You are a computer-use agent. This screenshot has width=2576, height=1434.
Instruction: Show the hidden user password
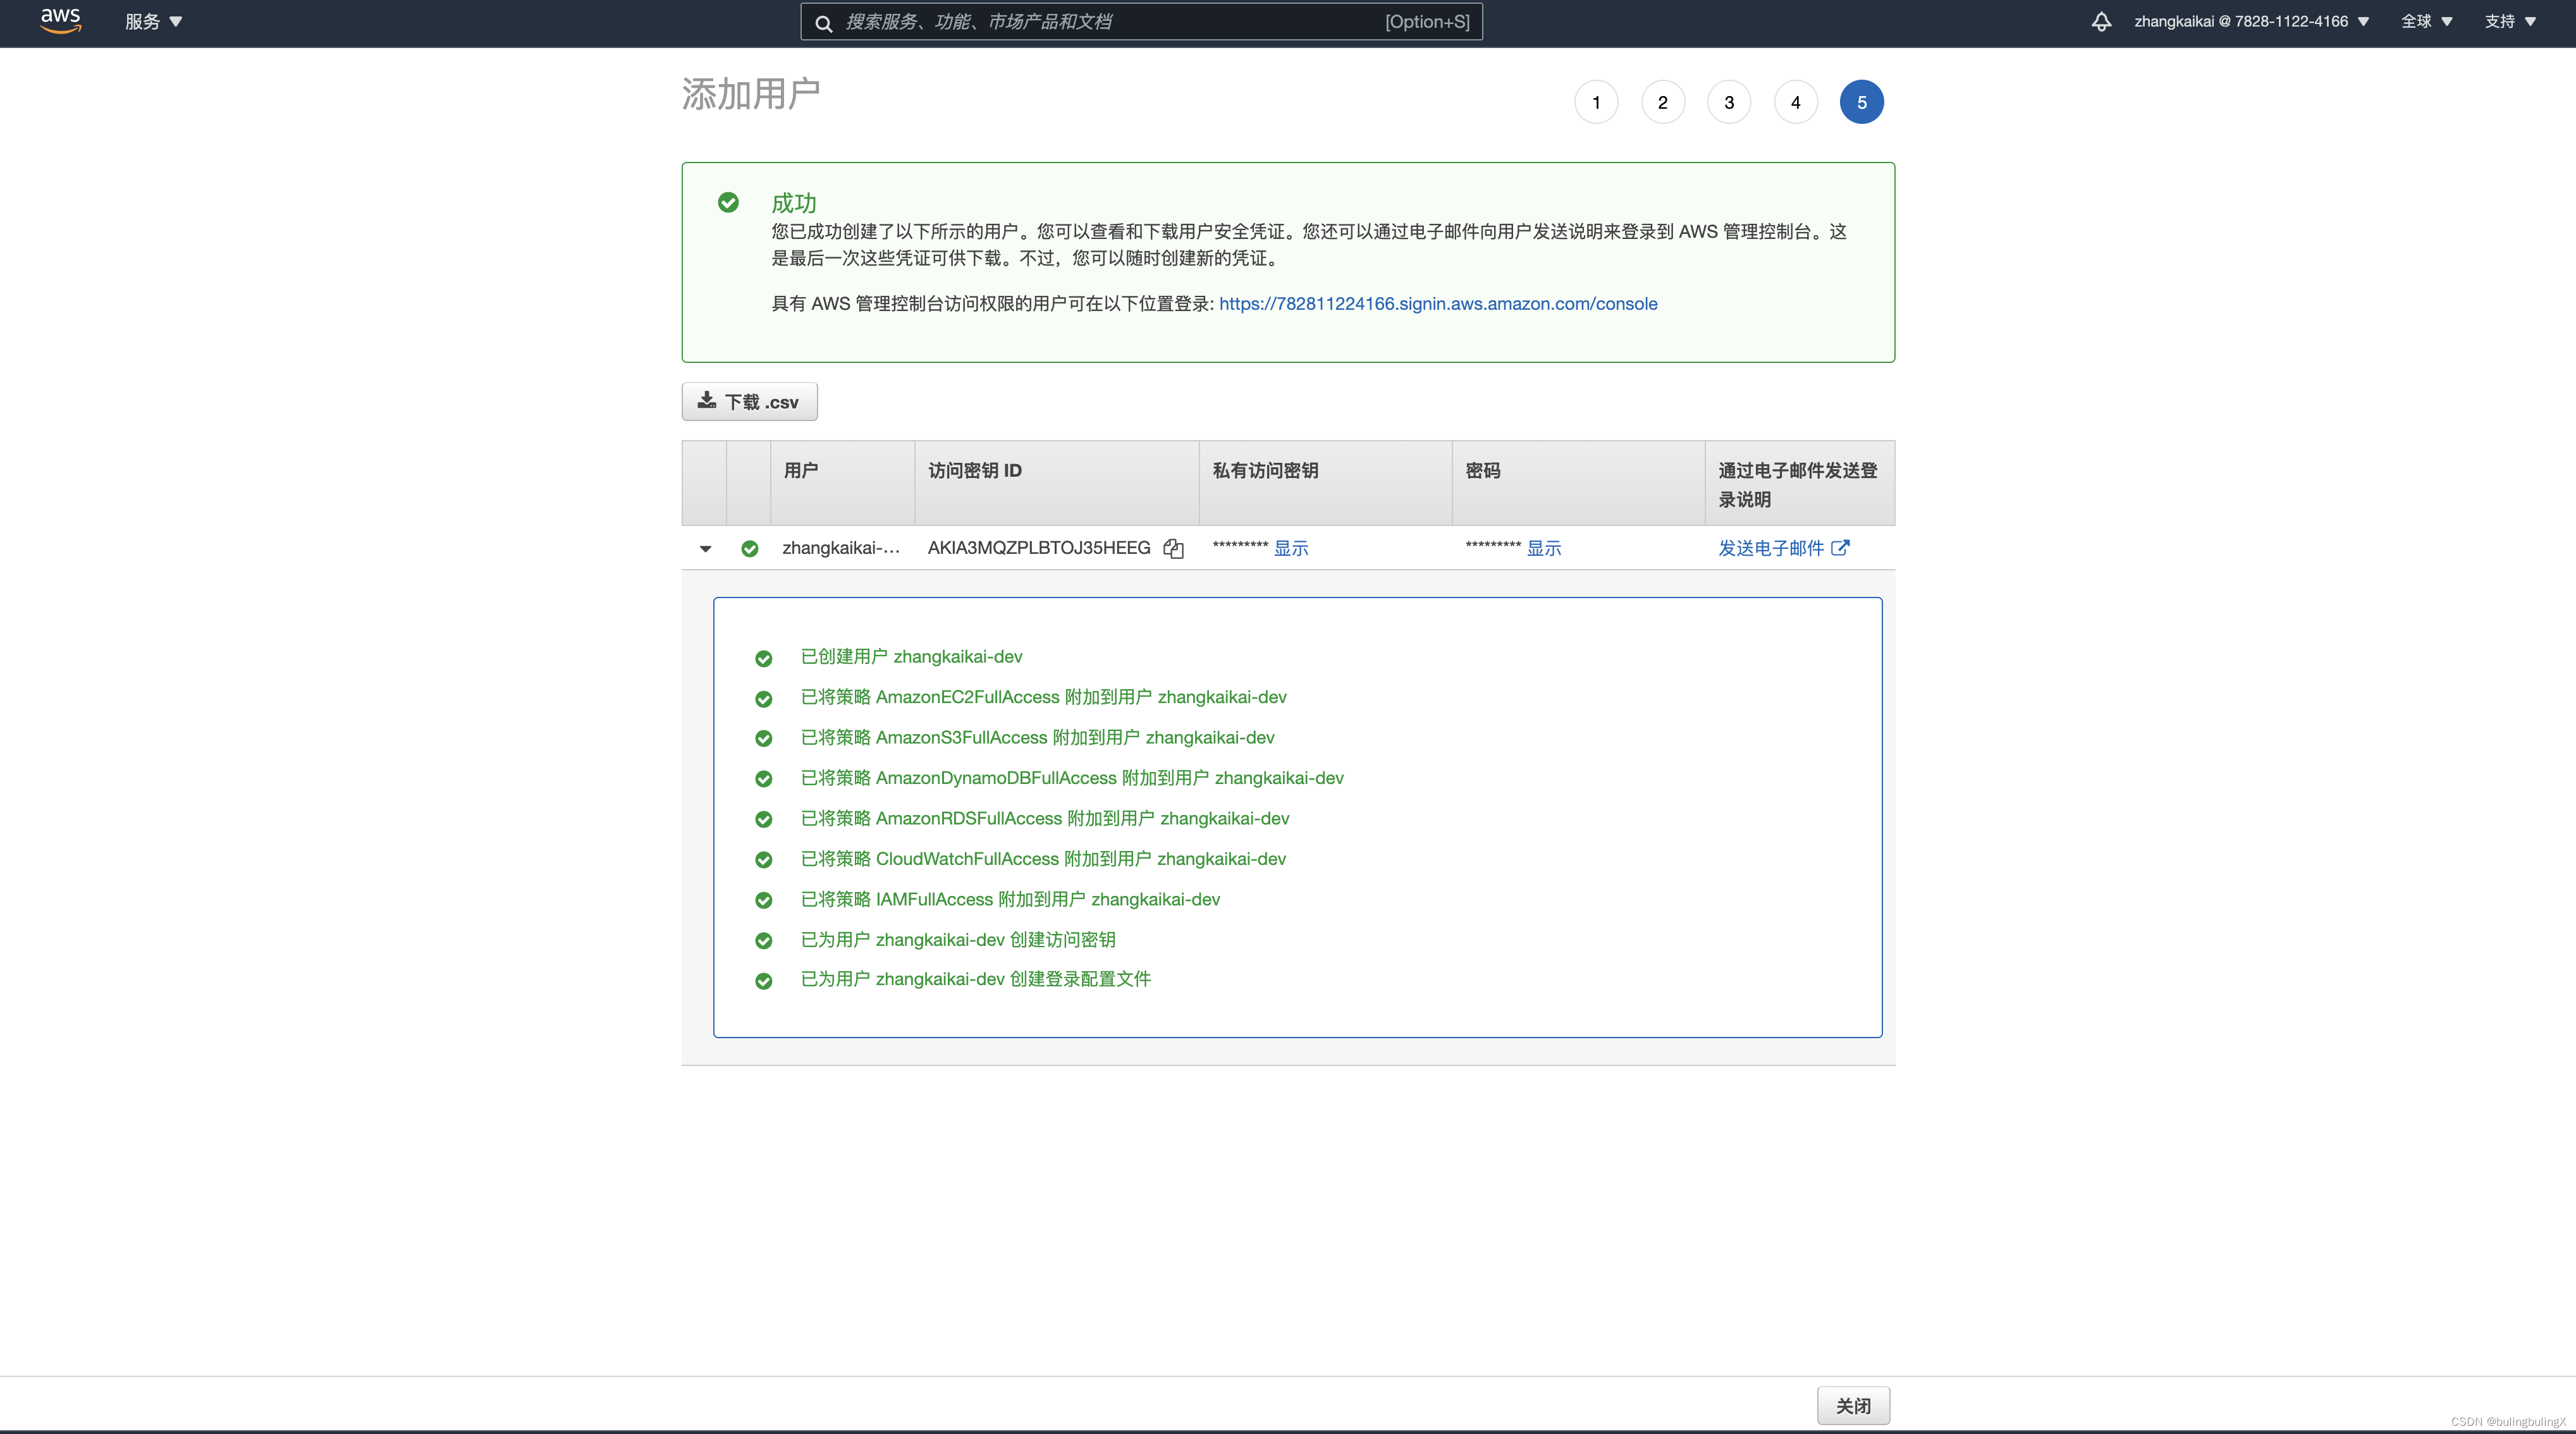click(1543, 548)
